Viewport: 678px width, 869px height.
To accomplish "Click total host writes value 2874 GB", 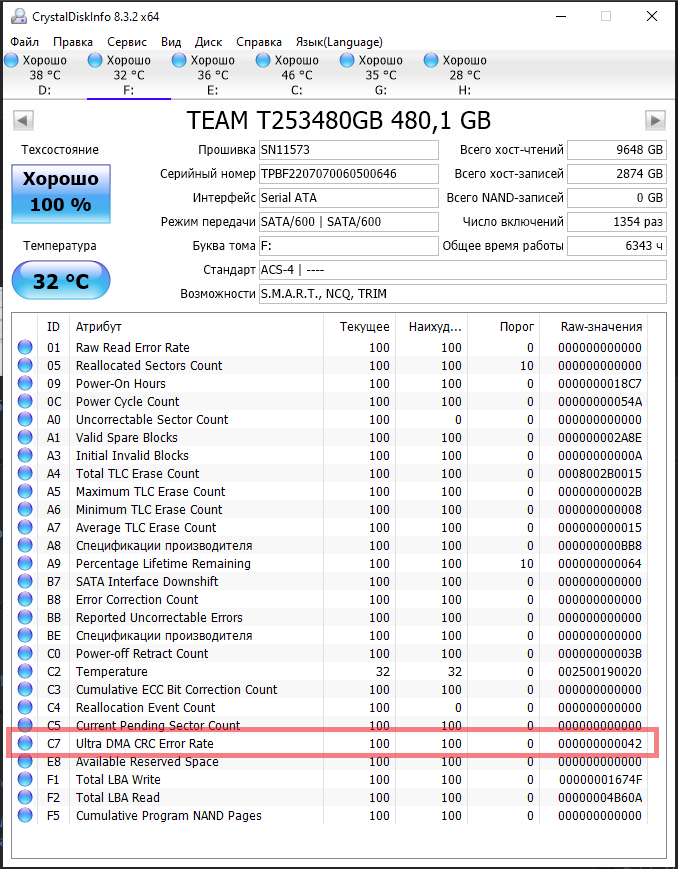I will pos(616,174).
